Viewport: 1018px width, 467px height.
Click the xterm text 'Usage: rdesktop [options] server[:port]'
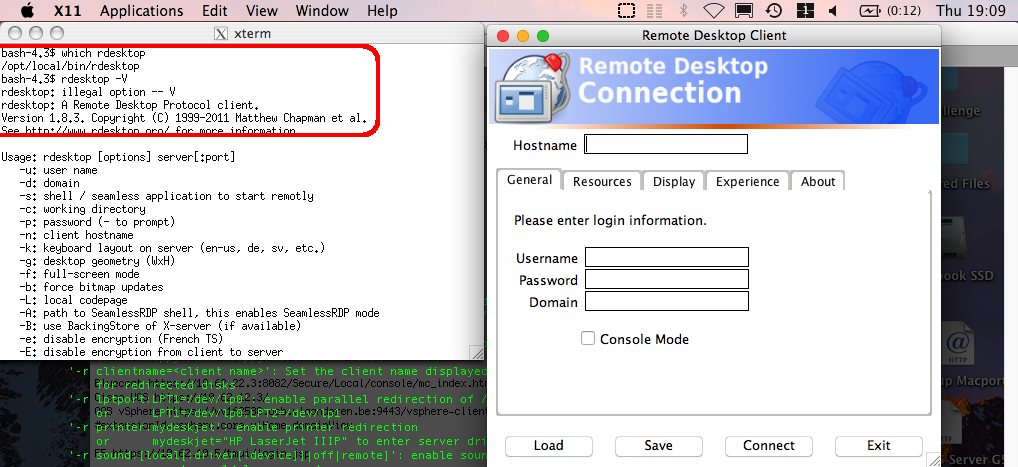pos(118,157)
